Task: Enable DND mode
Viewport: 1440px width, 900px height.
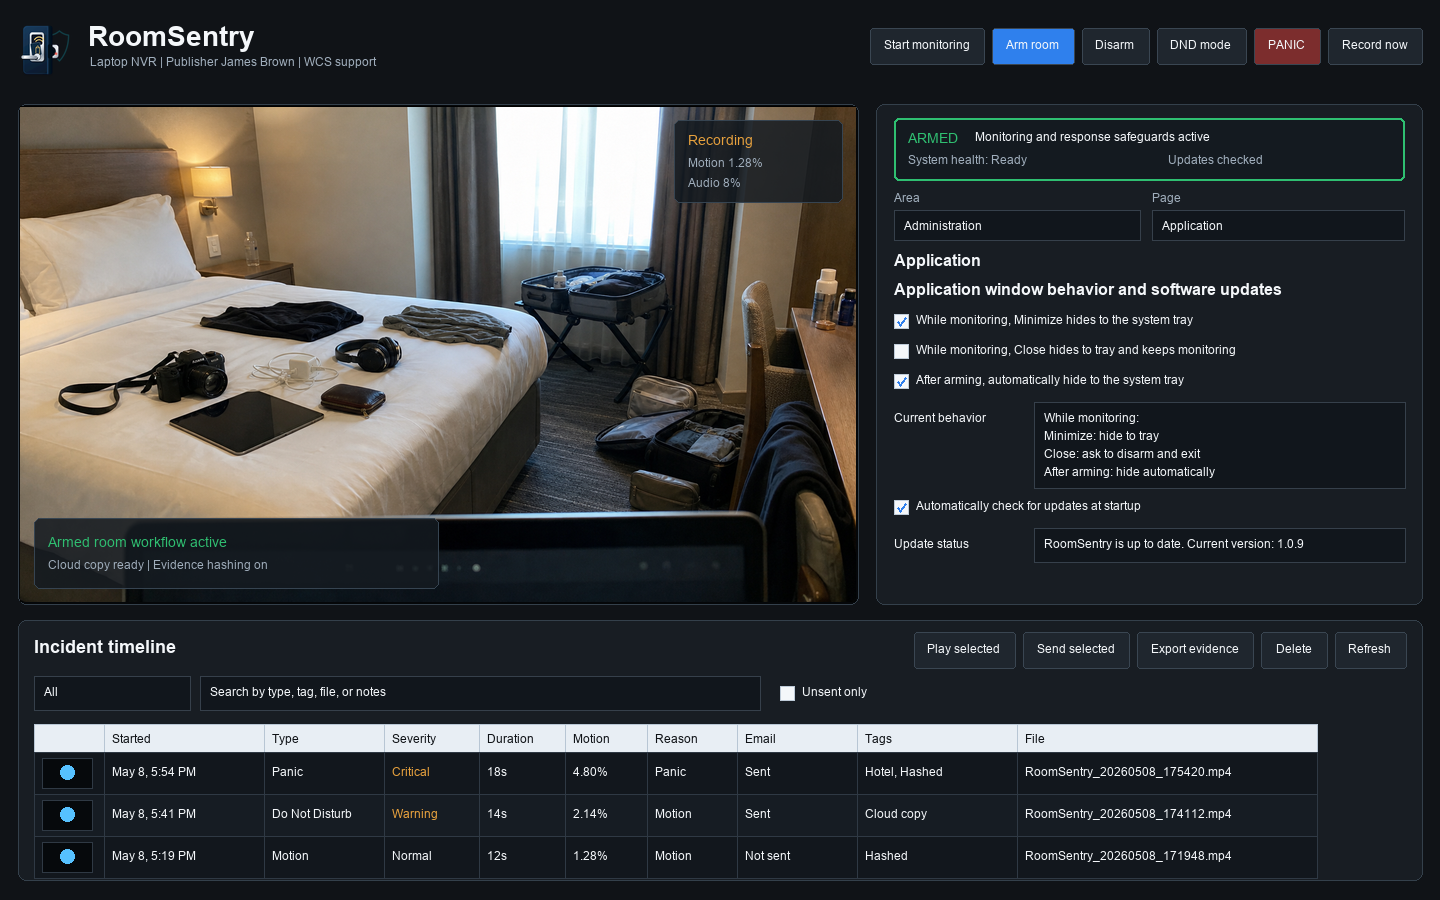Action: (x=1201, y=46)
